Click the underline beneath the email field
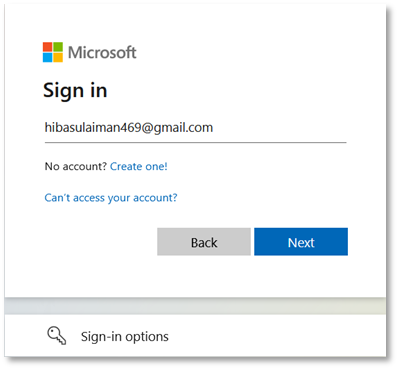This screenshot has height=369, width=398. (196, 142)
